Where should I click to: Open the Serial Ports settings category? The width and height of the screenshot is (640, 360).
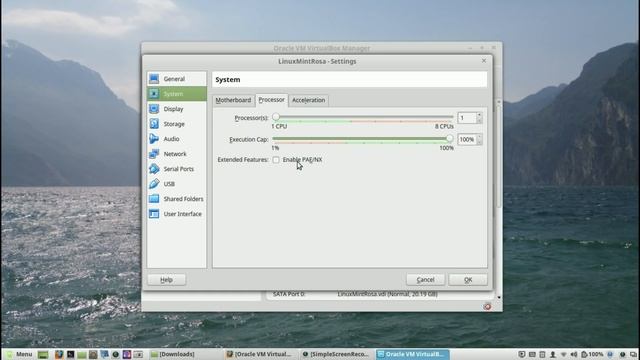tap(176, 169)
